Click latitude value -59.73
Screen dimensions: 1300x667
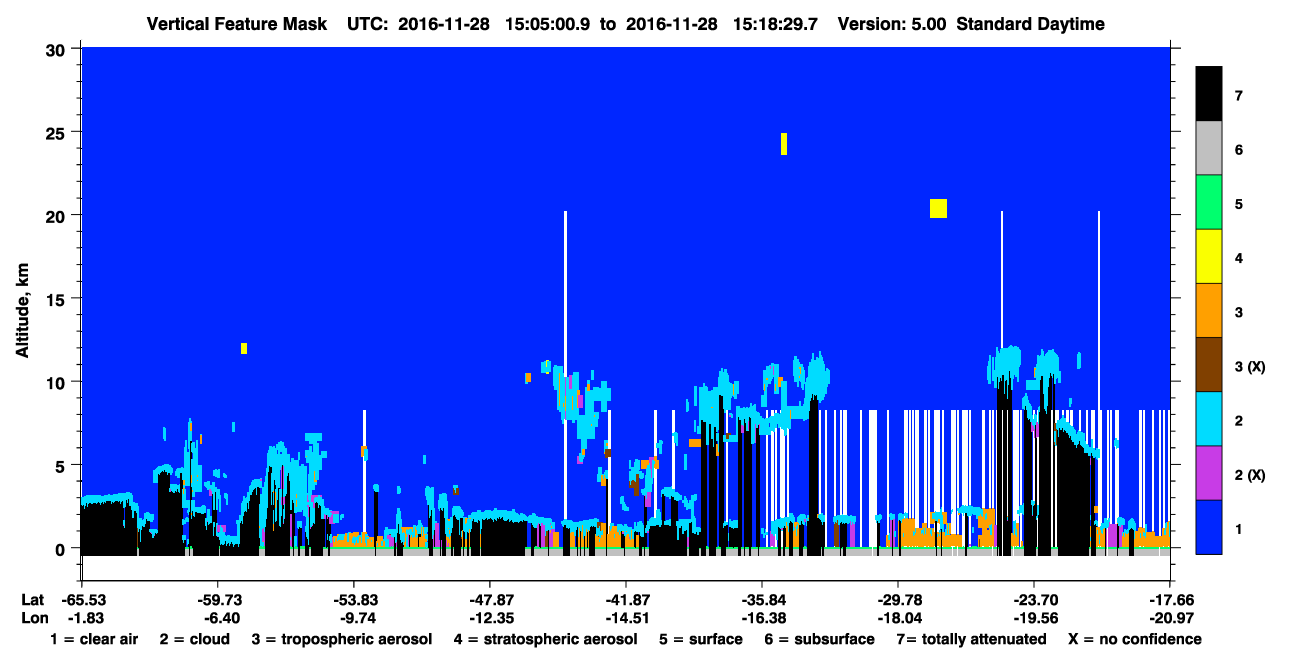click(x=217, y=600)
